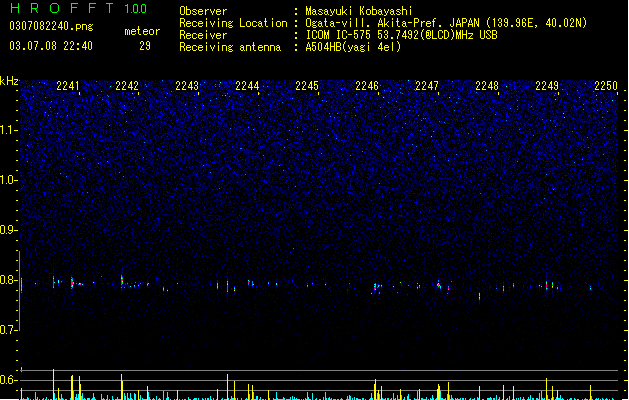Click the 2249 time marker
The height and width of the screenshot is (400, 629).
547,86
